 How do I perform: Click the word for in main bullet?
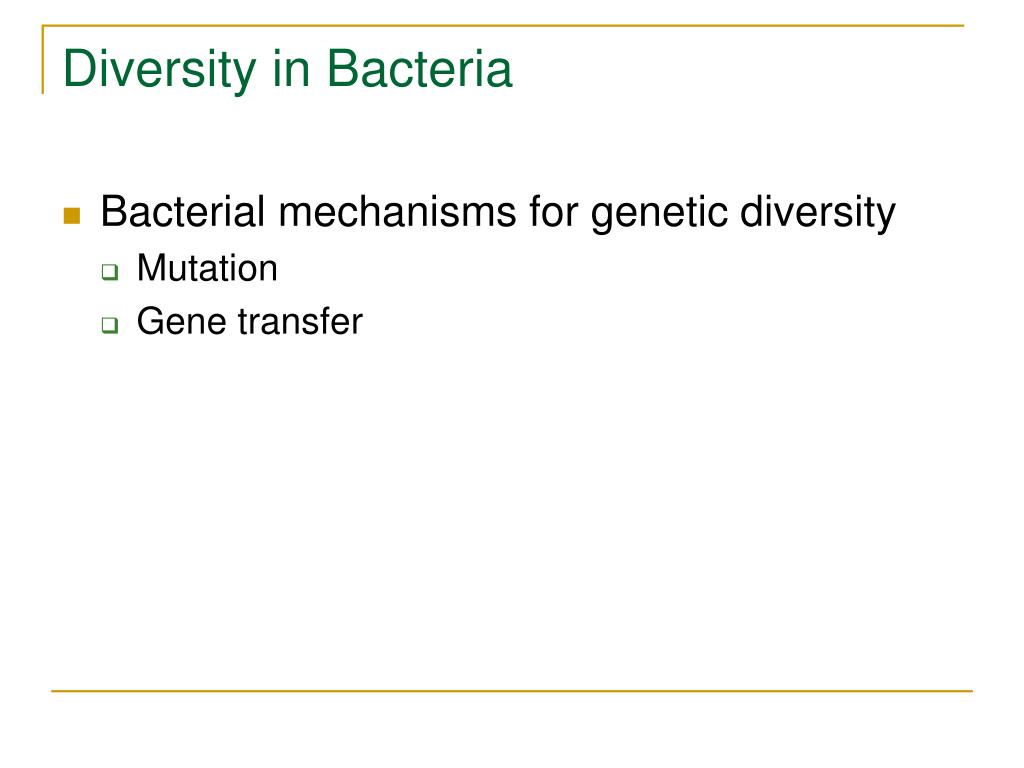(554, 212)
